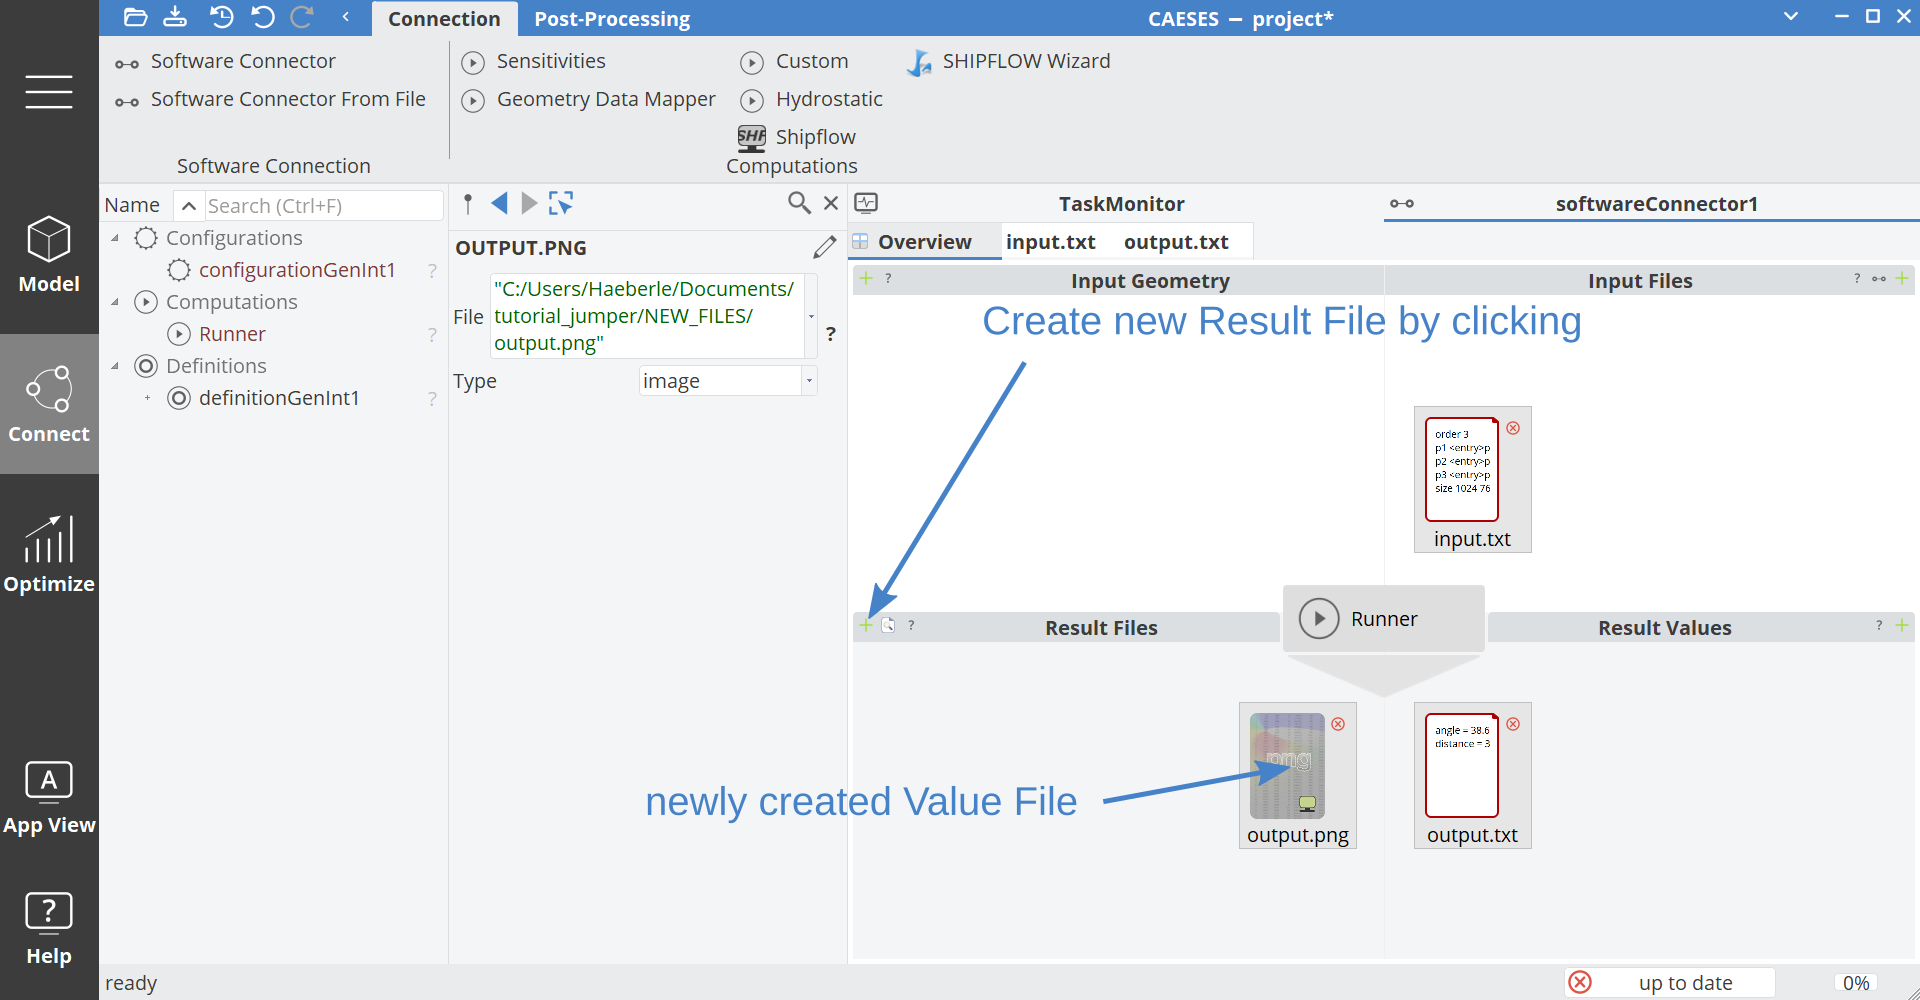Open the Post-Processing ribbon tab

(612, 19)
